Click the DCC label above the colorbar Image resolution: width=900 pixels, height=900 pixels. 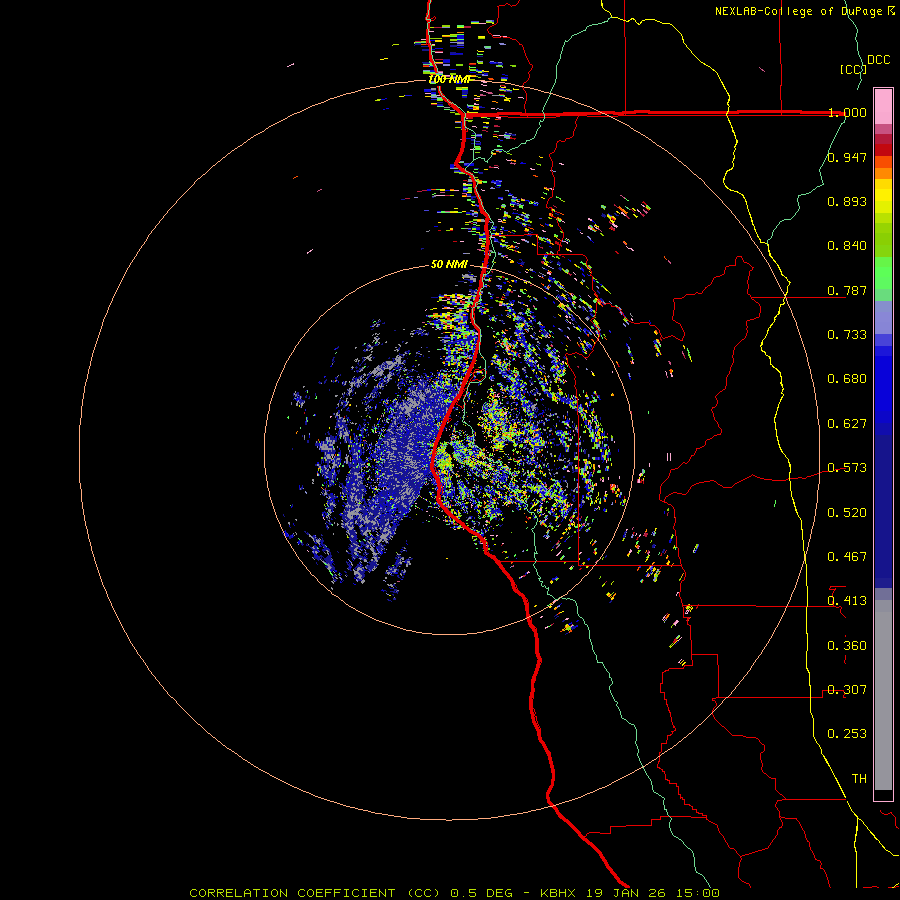(x=879, y=60)
